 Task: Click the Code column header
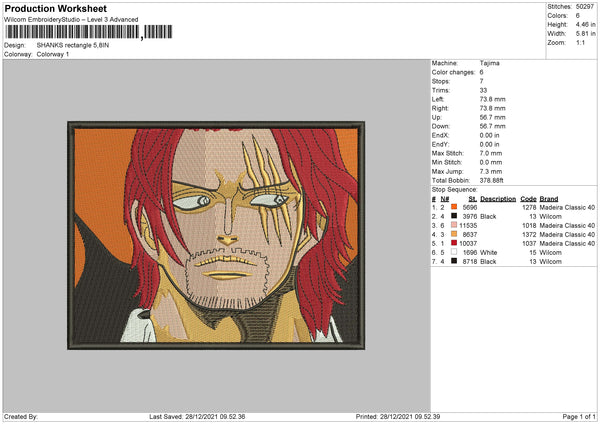[528, 199]
